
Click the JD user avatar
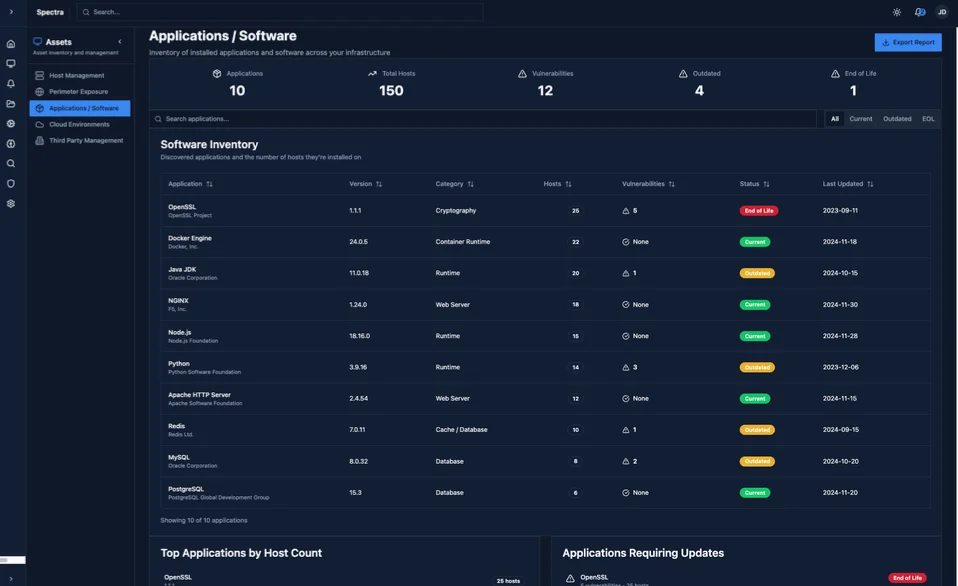[942, 12]
